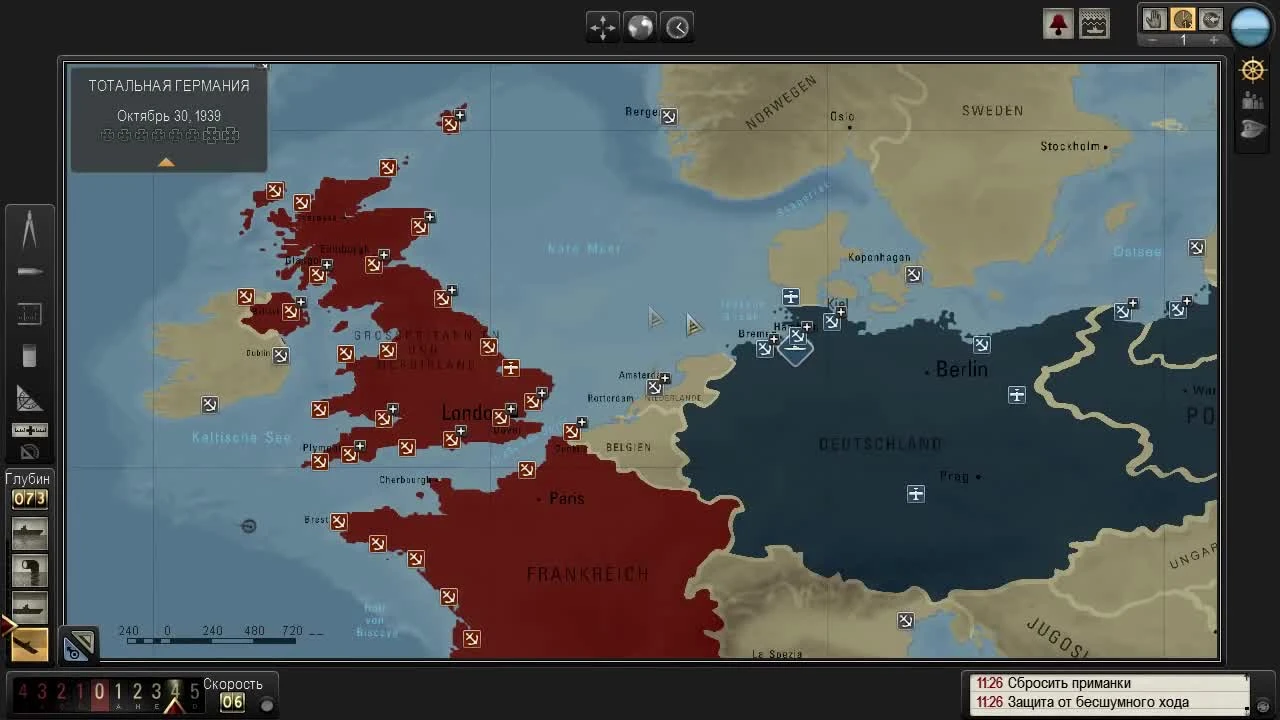
Task: Open the globe world view icon
Action: pos(640,27)
